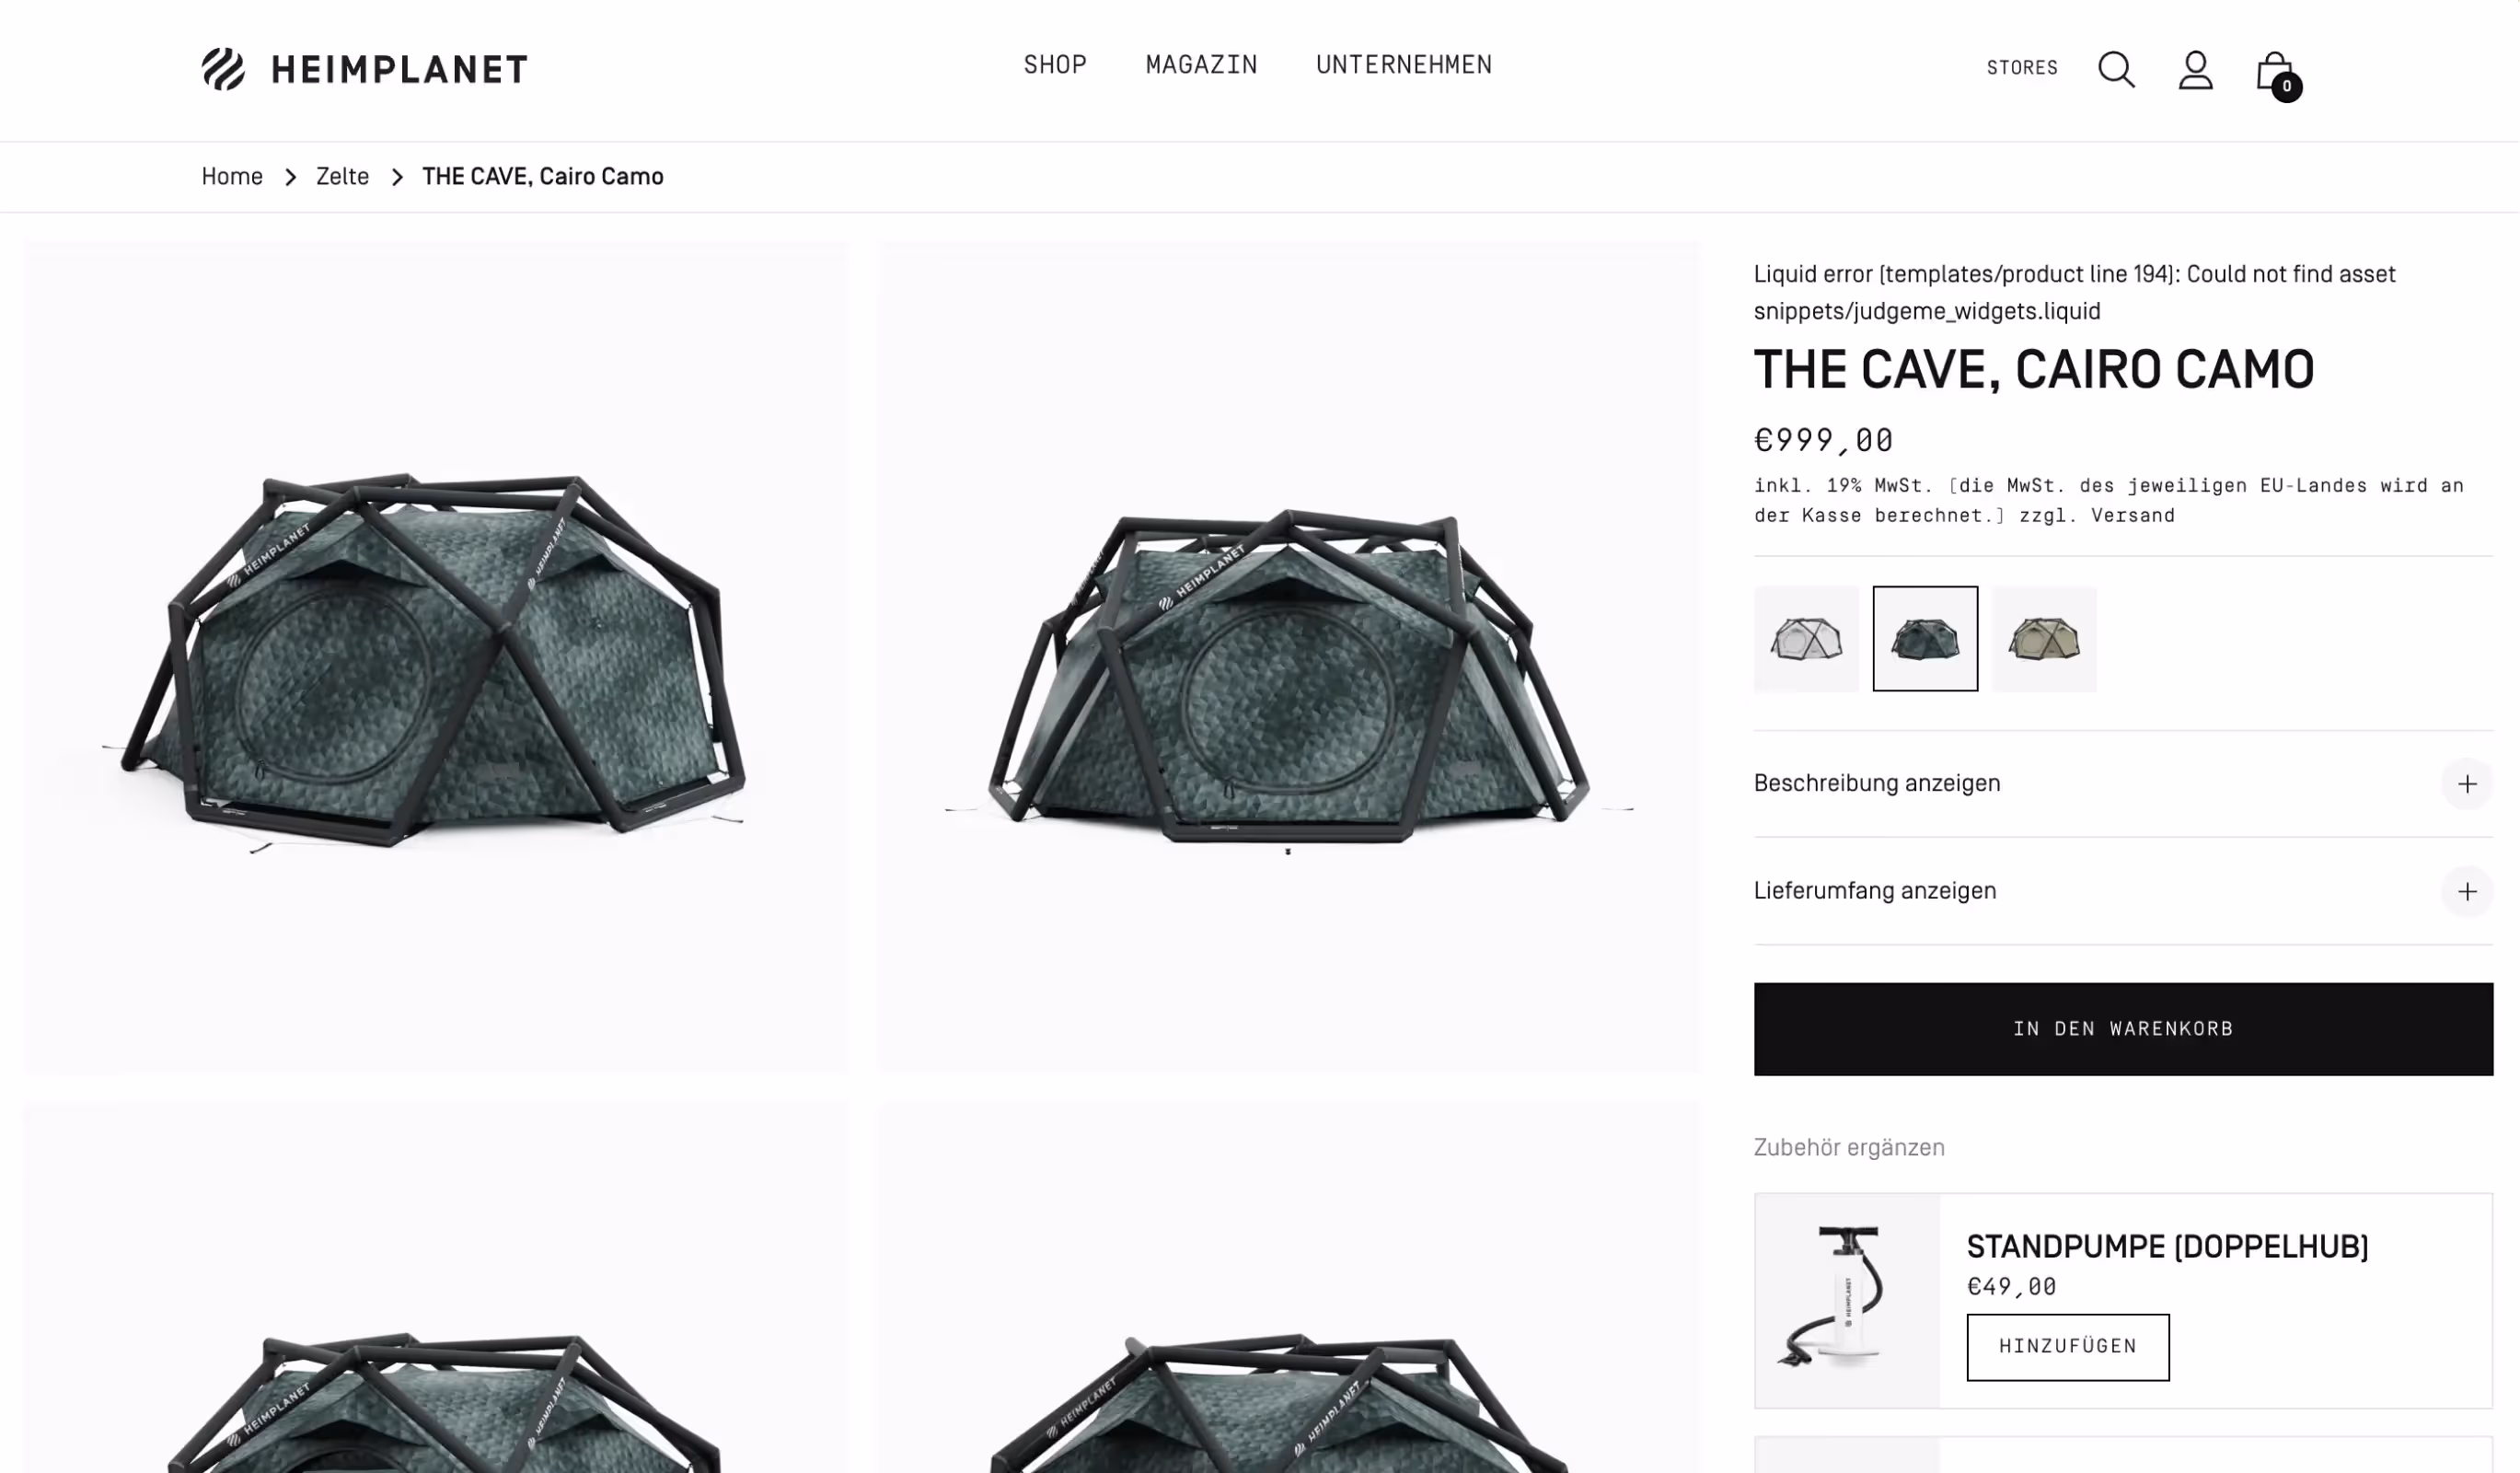The height and width of the screenshot is (1473, 2520).
Task: Click the Heimplanet logo
Action: (x=364, y=69)
